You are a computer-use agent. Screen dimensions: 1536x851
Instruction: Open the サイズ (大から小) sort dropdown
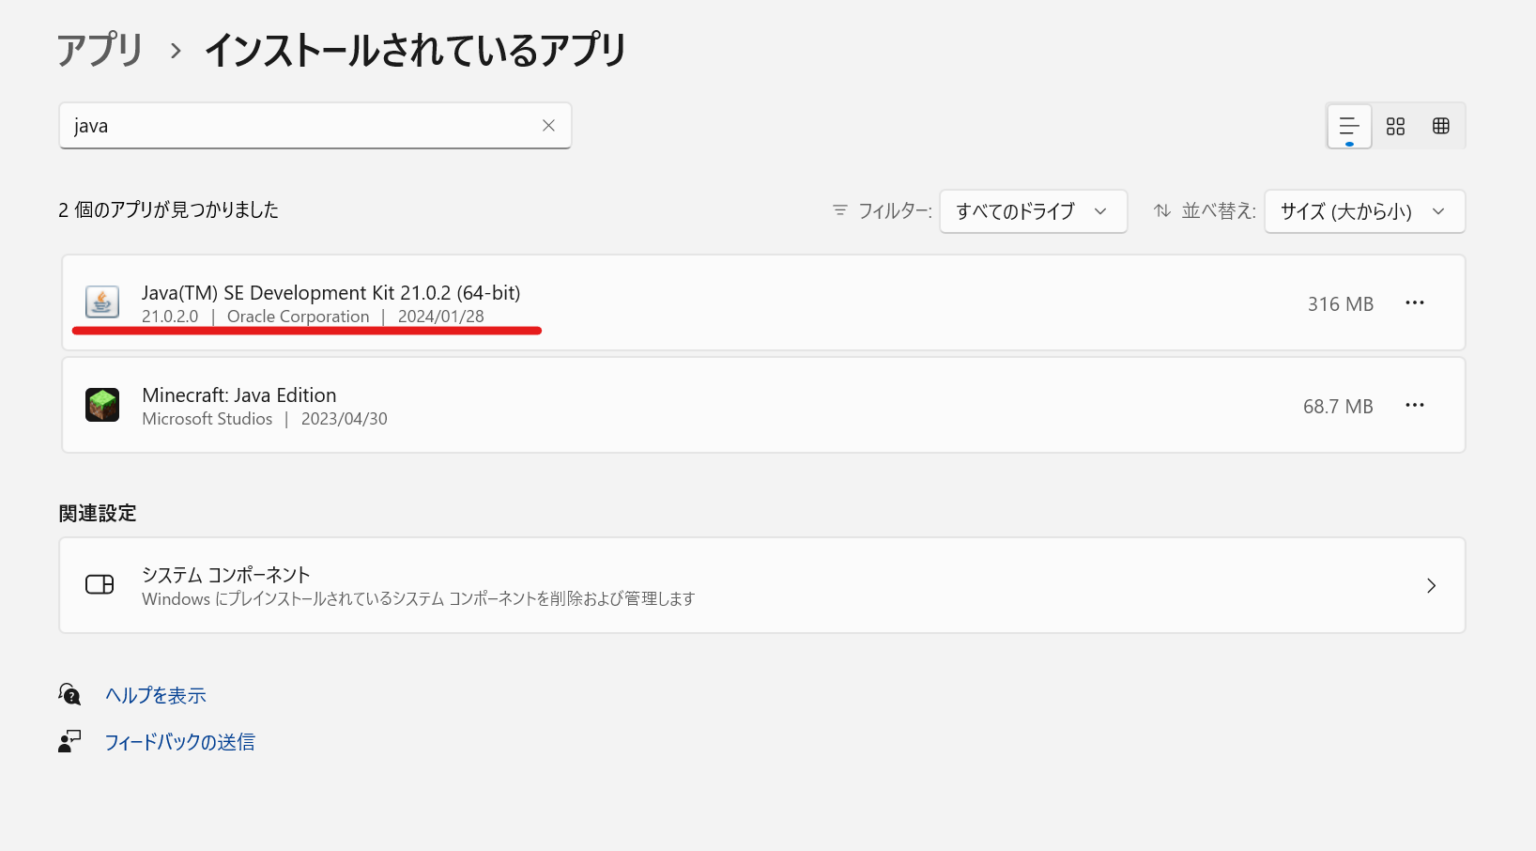point(1364,211)
